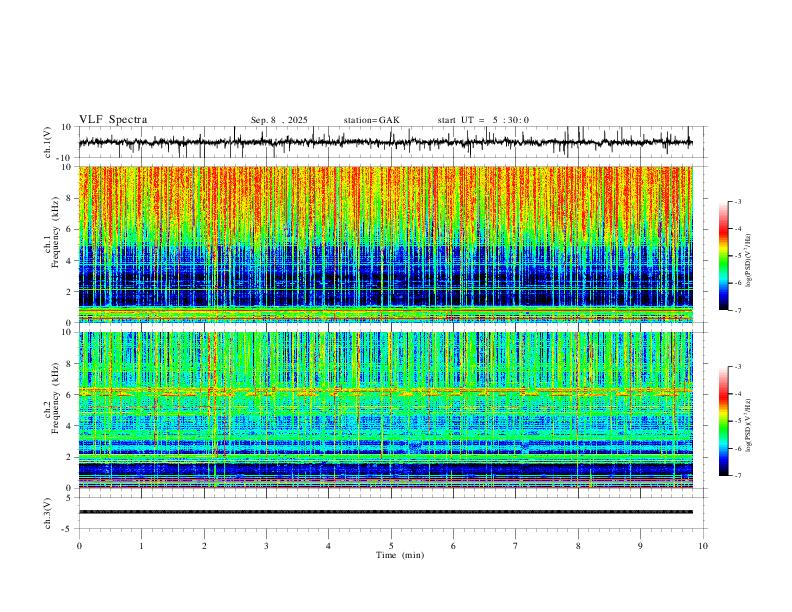Click the "start UT = 5 :30: 0" text
The width and height of the screenshot is (792, 612).
pyautogui.click(x=483, y=120)
